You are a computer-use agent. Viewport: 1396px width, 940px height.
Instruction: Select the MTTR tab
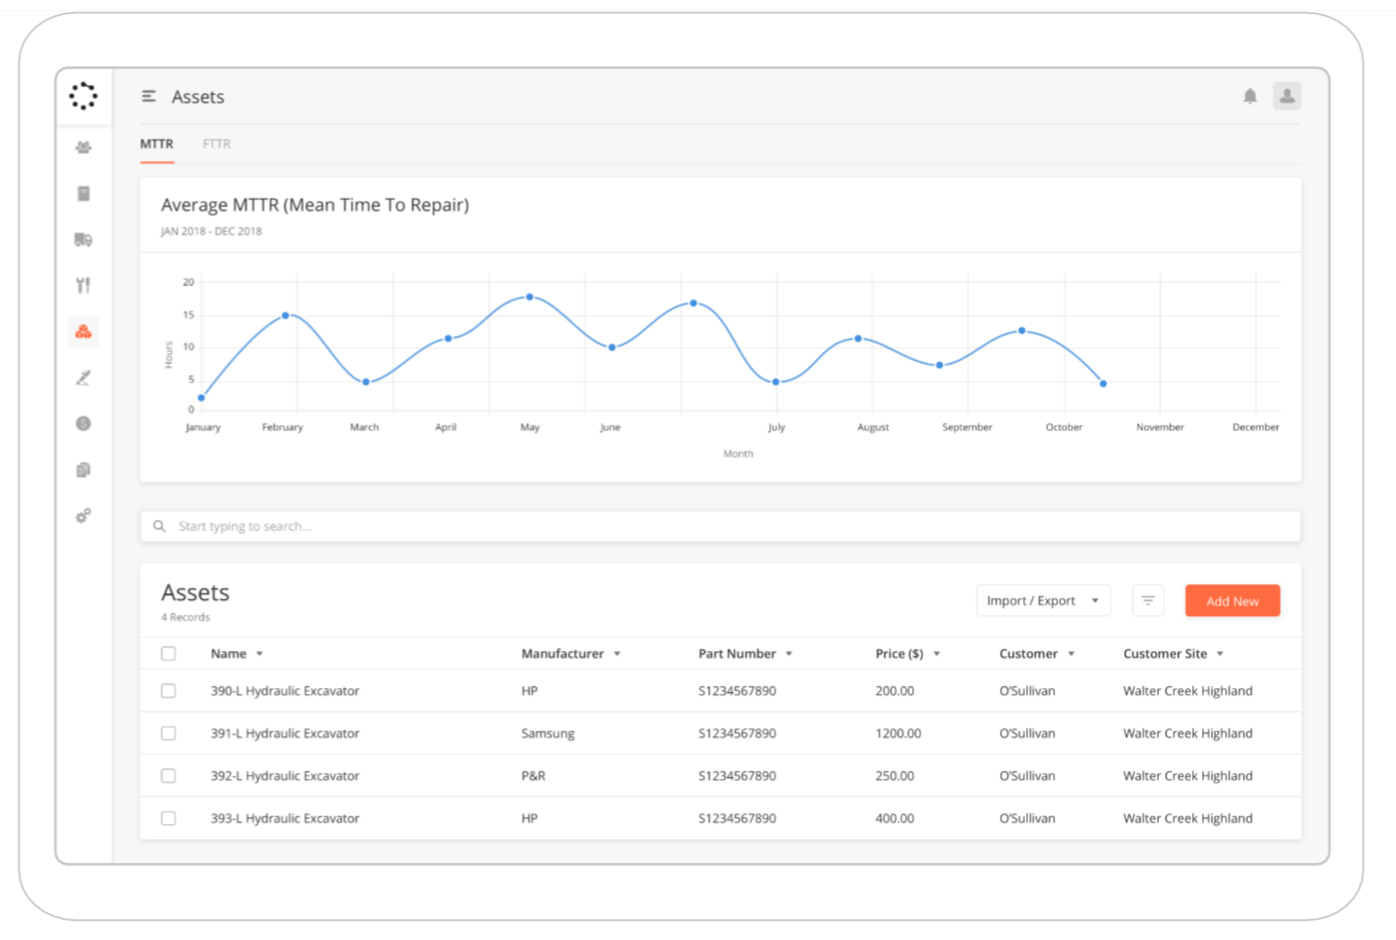[156, 144]
